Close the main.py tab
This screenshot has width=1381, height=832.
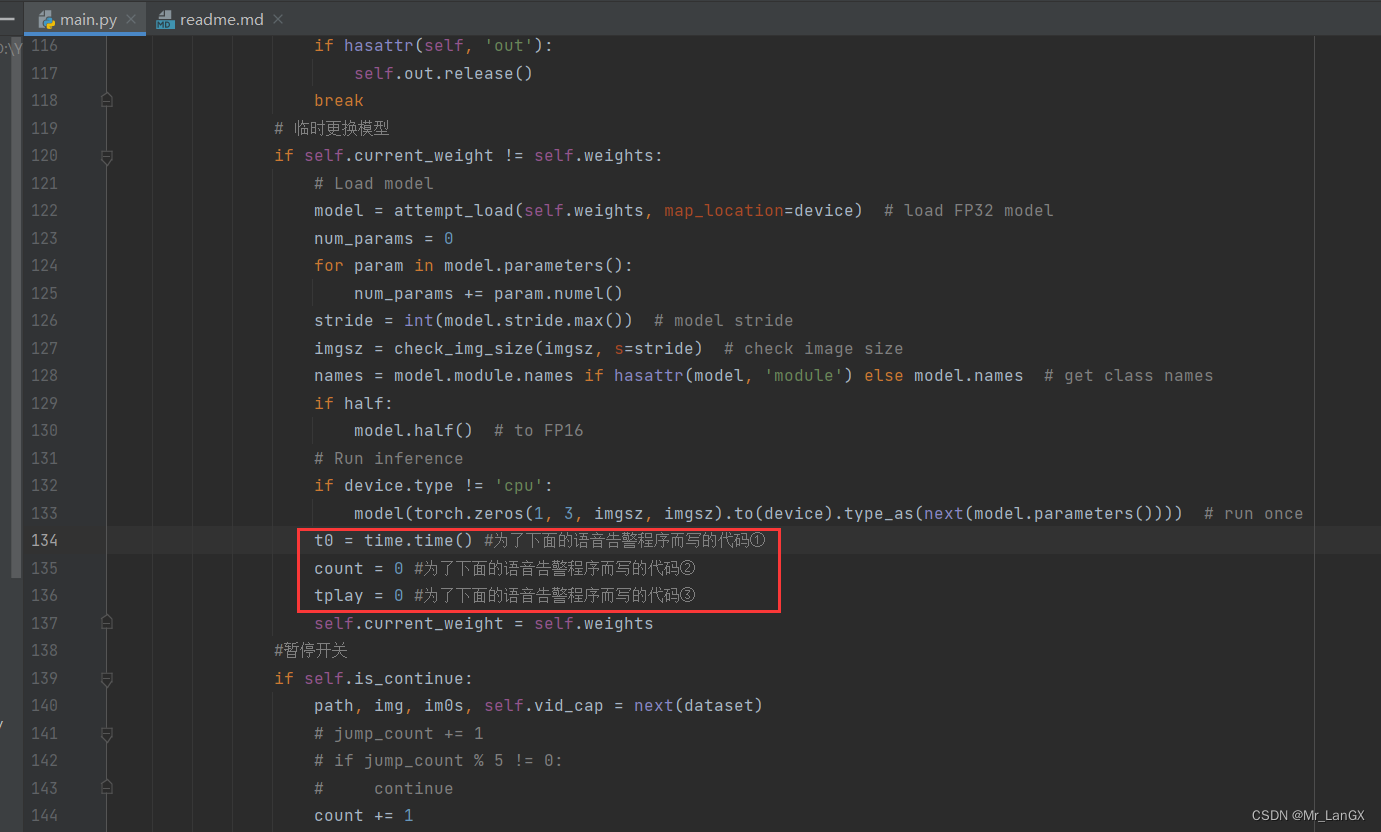click(x=131, y=19)
